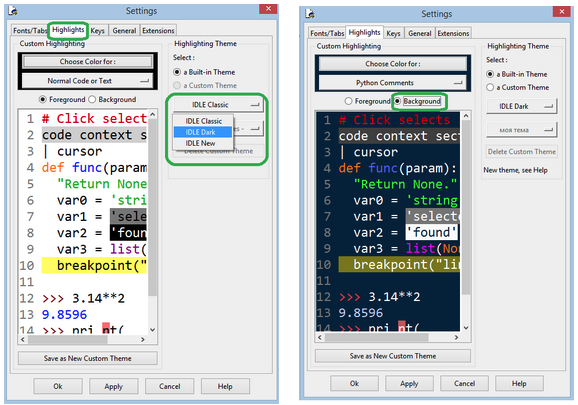Click the up arrow of right preview vertical scrollbar

(466, 116)
